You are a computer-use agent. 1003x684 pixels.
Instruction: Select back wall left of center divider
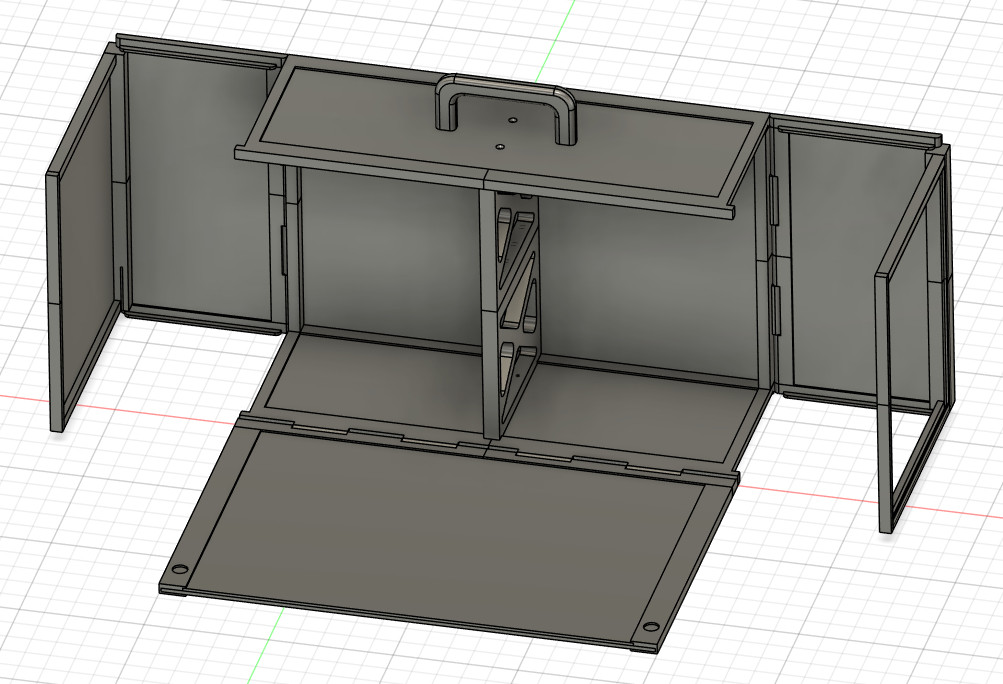pos(390,250)
